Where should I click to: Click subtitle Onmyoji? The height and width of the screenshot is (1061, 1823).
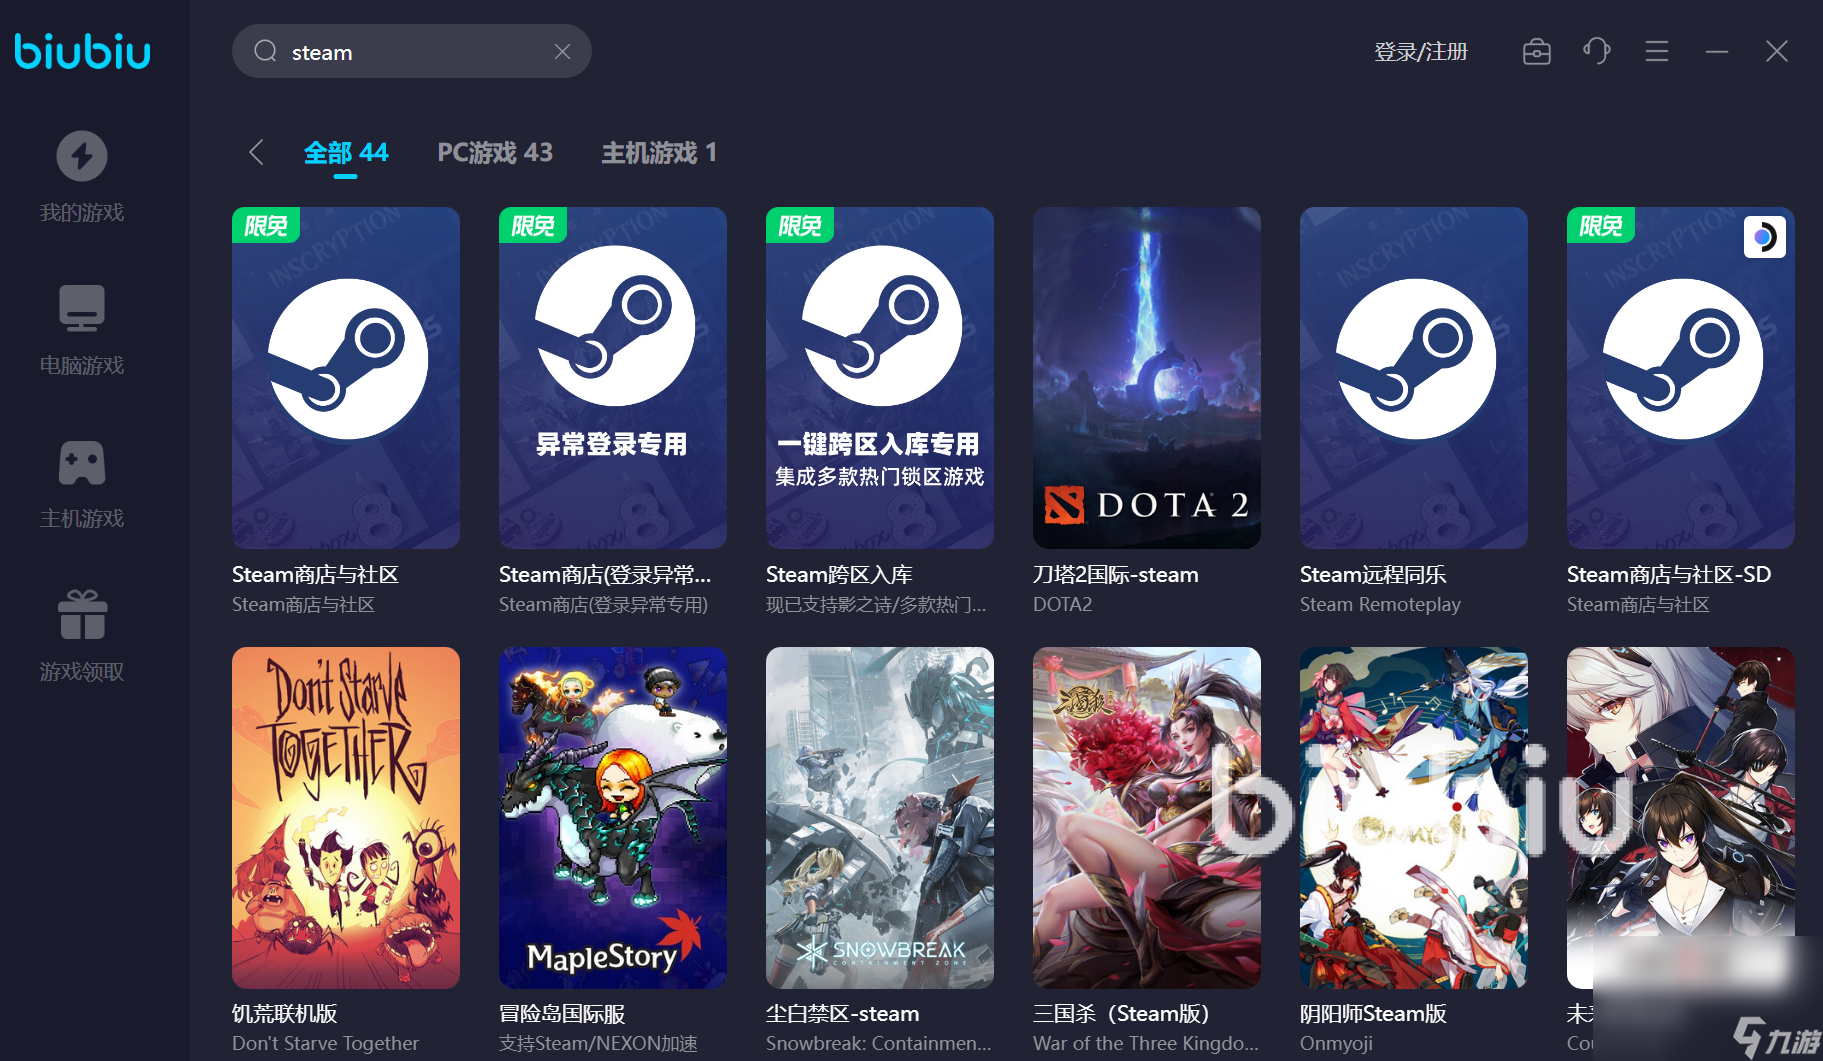click(x=1336, y=1043)
